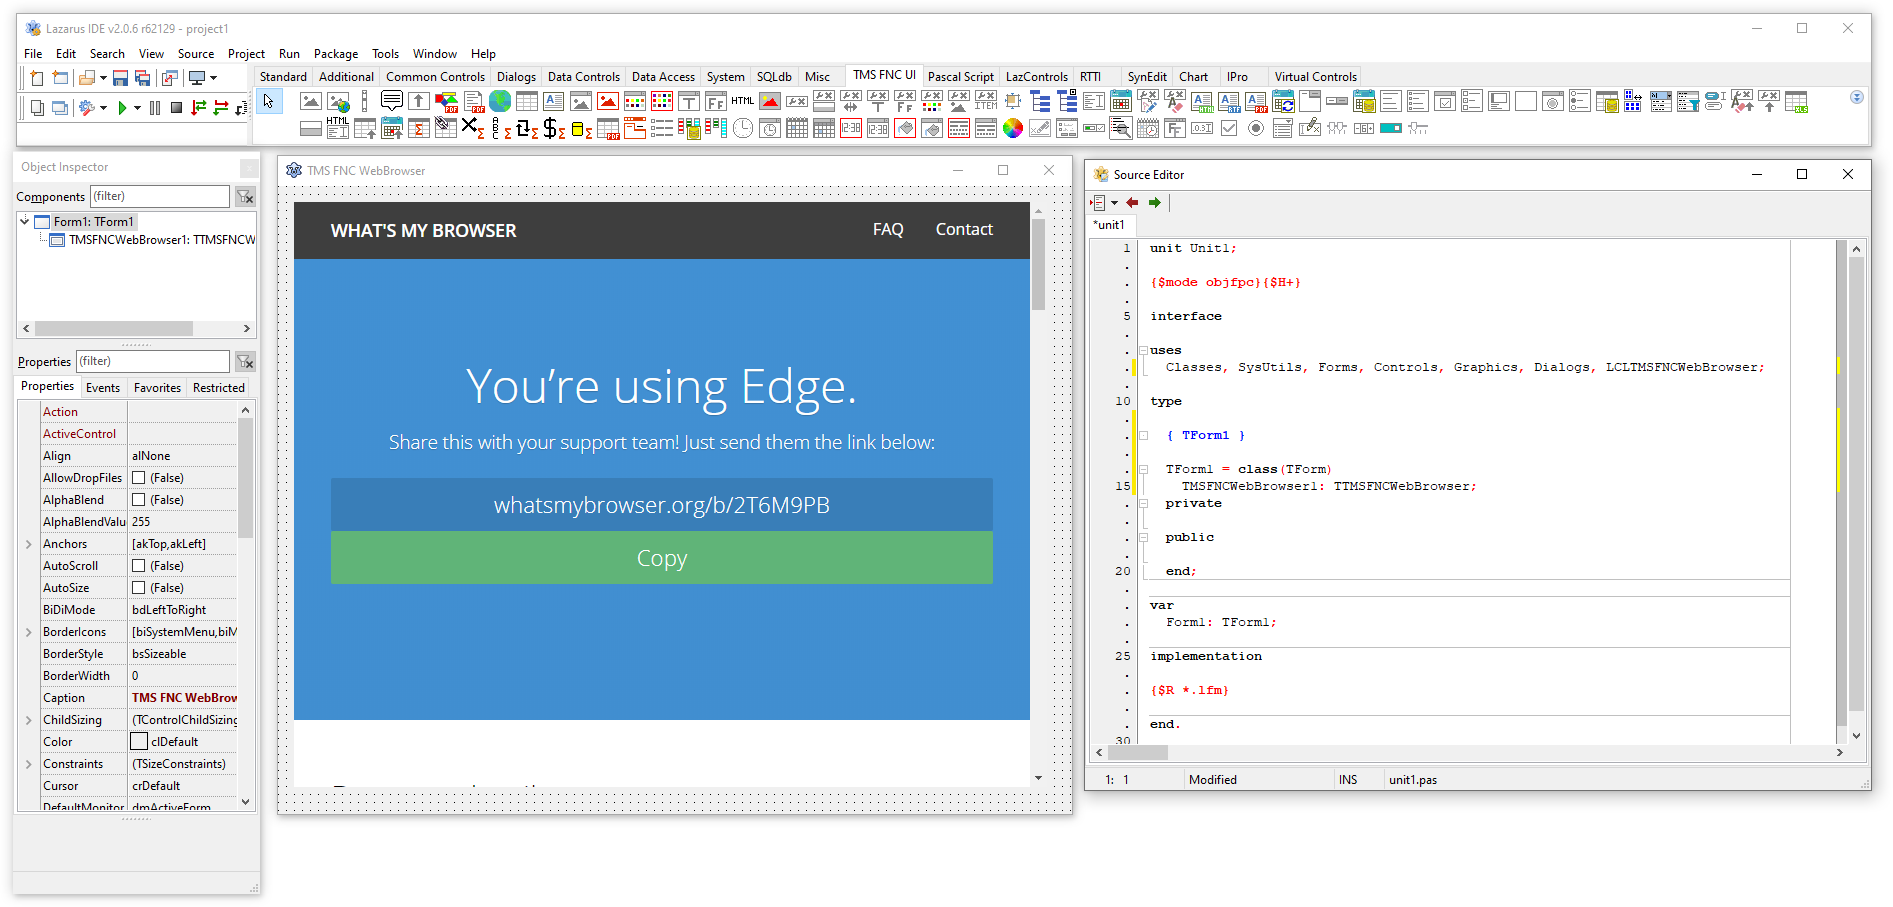Click the Color property clDefault swatch

[139, 742]
